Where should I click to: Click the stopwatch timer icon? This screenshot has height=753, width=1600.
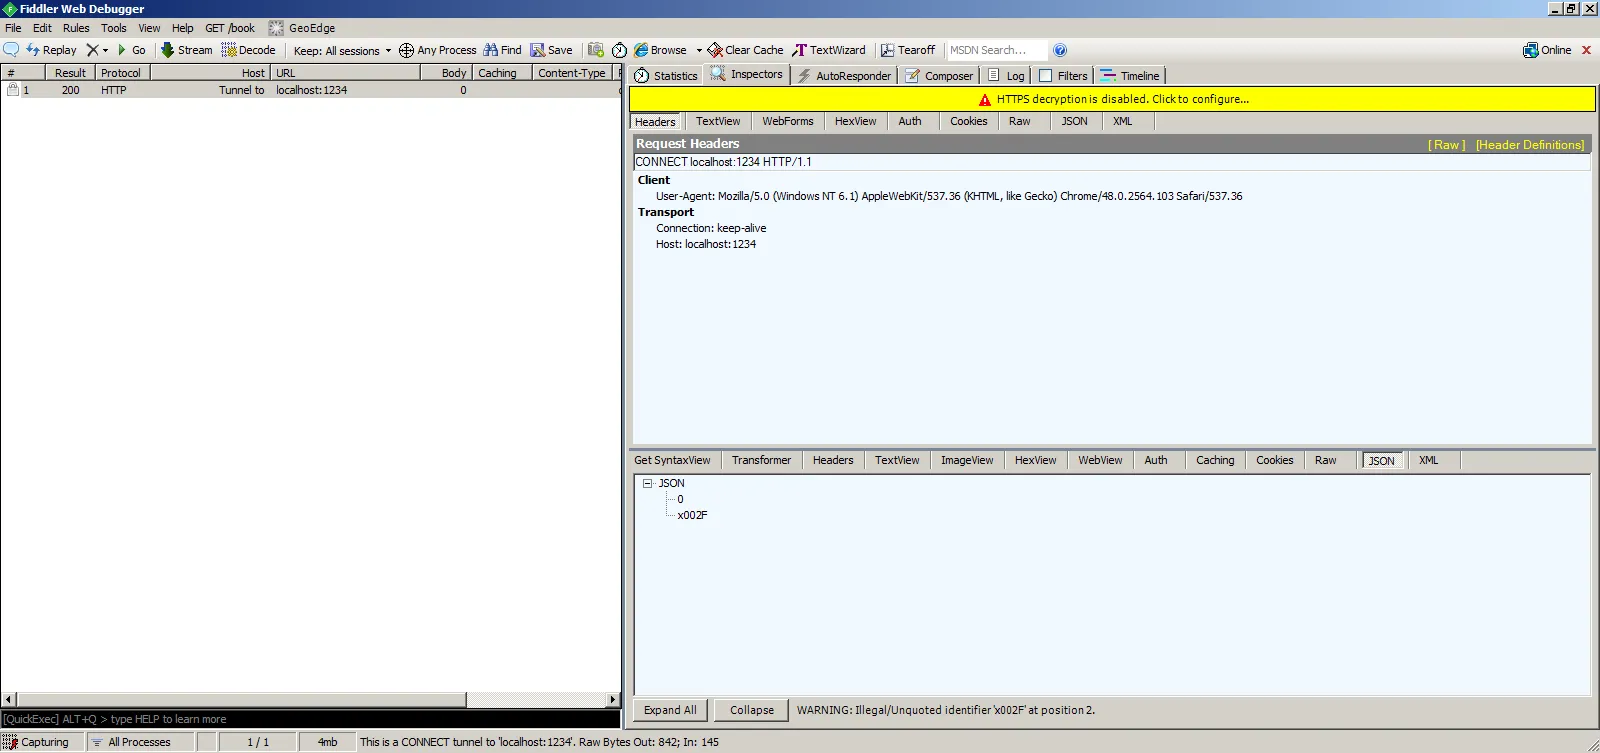click(620, 50)
